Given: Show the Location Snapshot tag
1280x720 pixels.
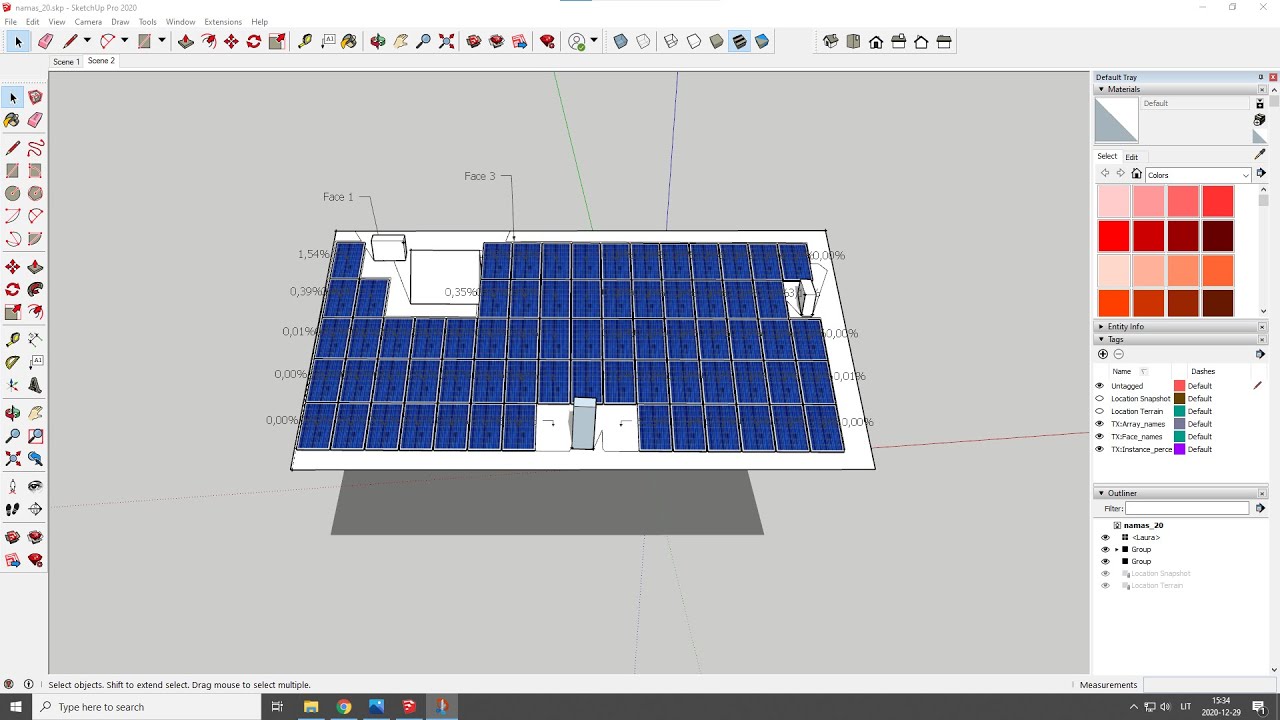Looking at the screenshot, I should 1100,398.
